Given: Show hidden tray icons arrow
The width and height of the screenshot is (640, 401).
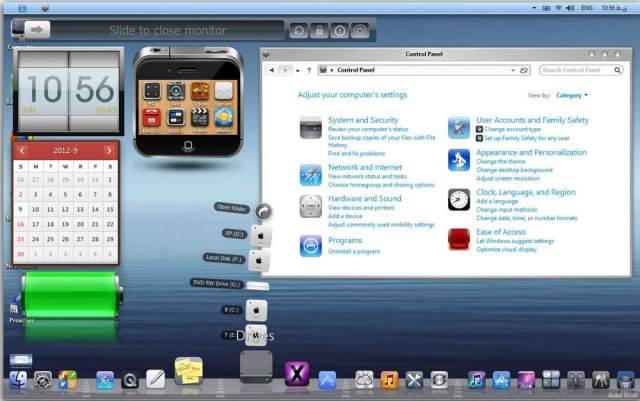Looking at the screenshot, I should (x=534, y=8).
